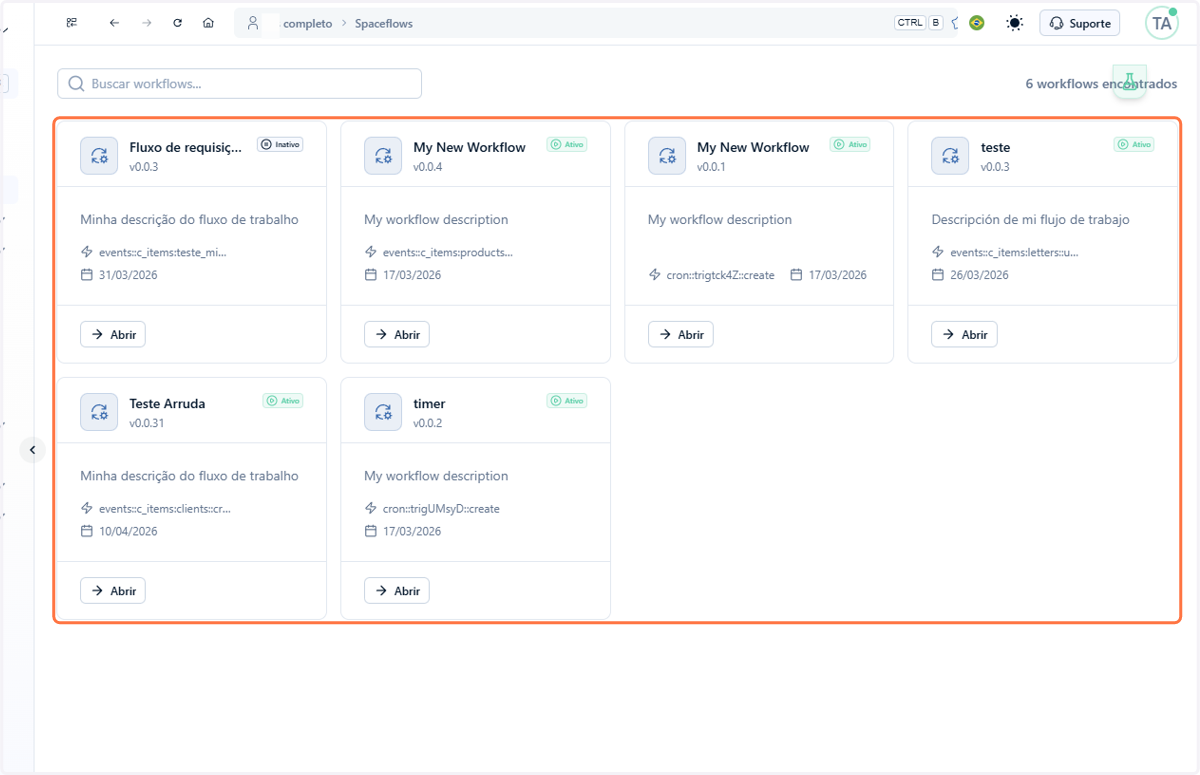Click trigger 'events::c_items:teste_mi...'

pos(163,252)
